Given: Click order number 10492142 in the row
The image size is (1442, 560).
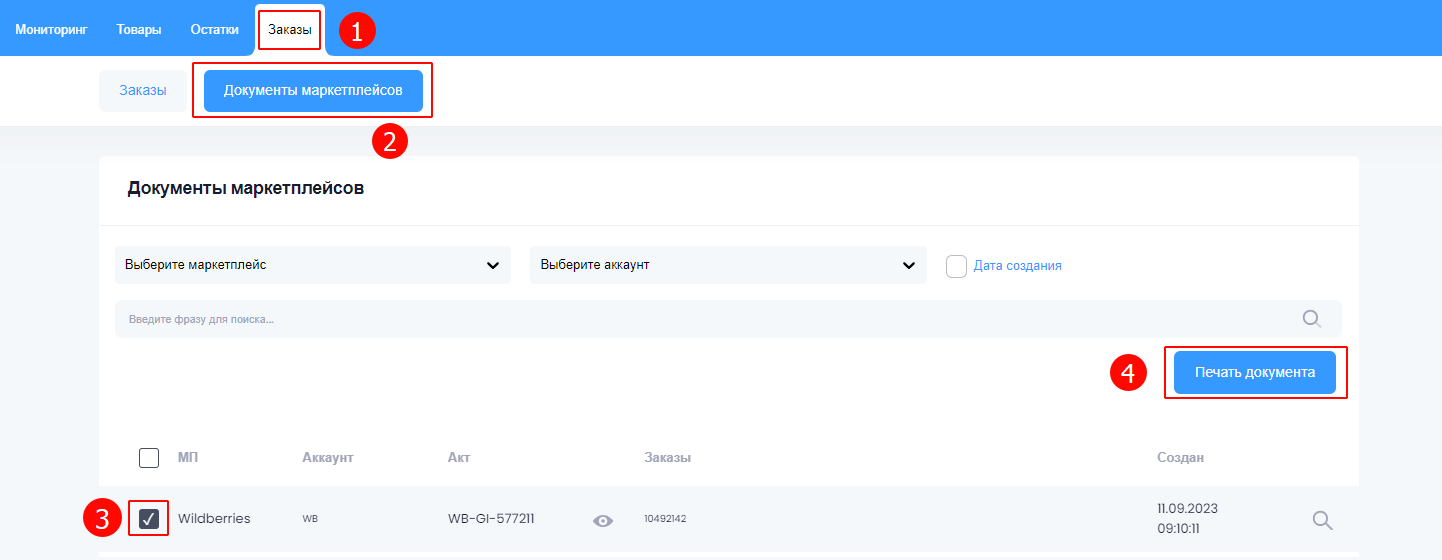Looking at the screenshot, I should click(x=665, y=519).
